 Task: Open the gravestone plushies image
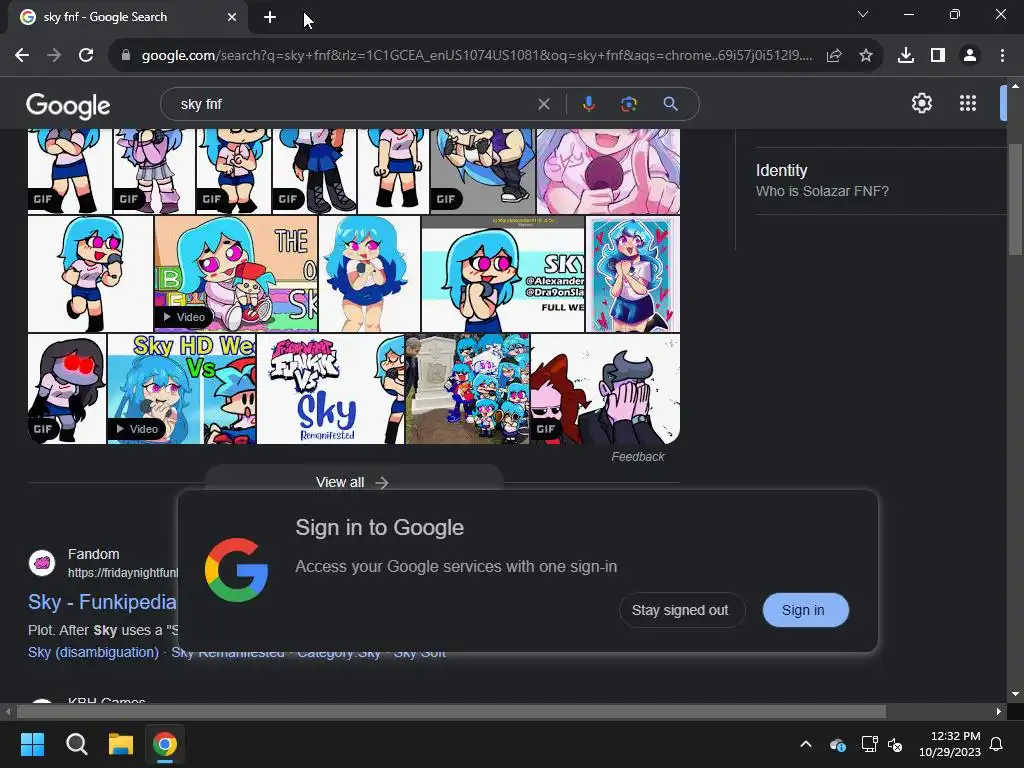[x=467, y=389]
